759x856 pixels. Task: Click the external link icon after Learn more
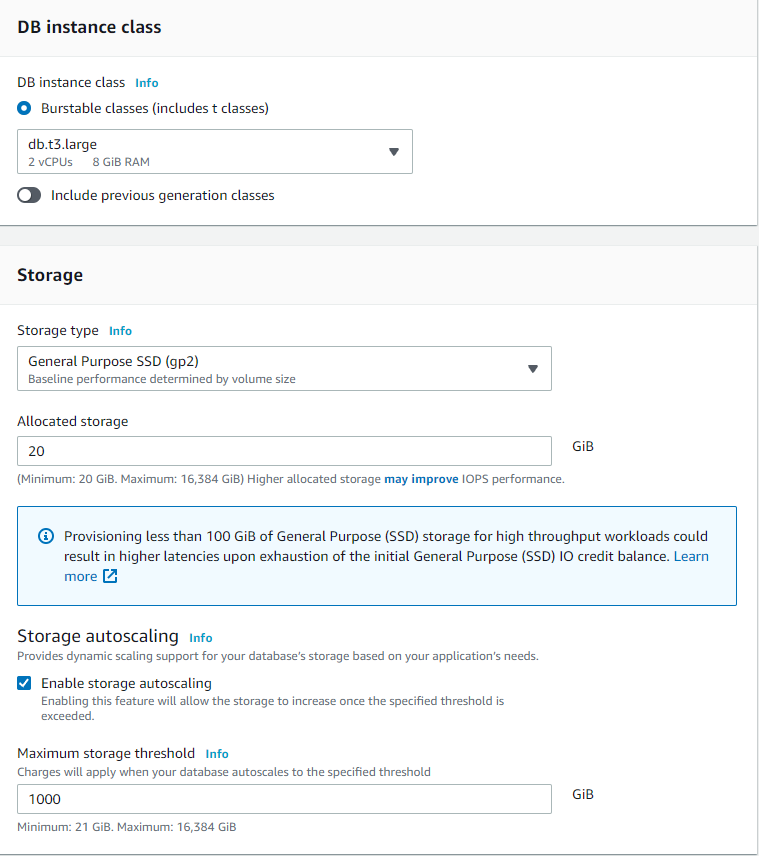pos(110,577)
